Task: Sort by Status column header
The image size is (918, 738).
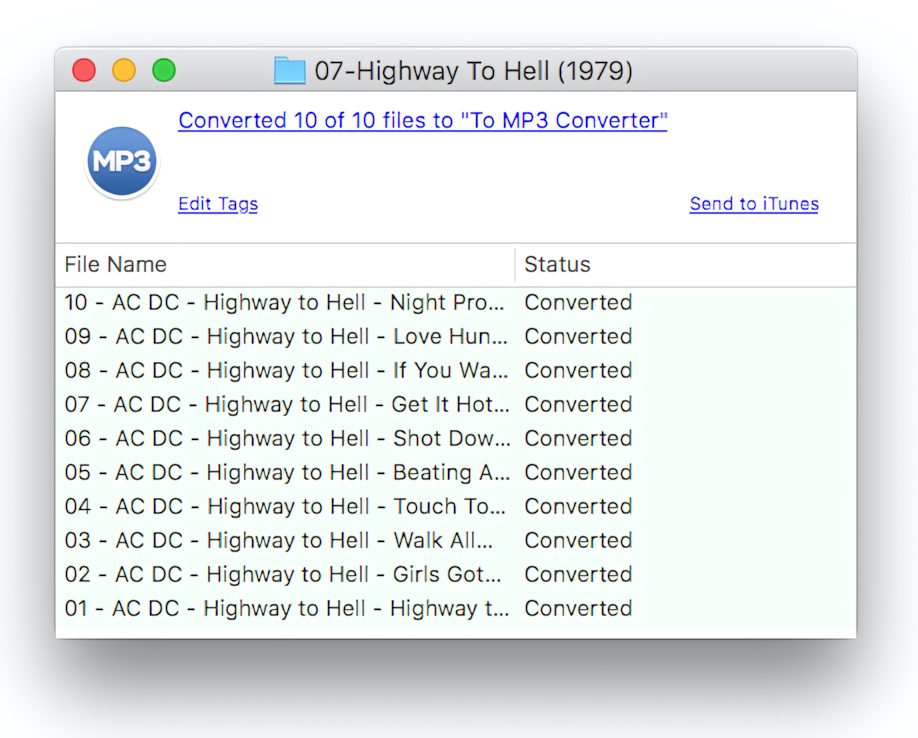Action: point(686,265)
